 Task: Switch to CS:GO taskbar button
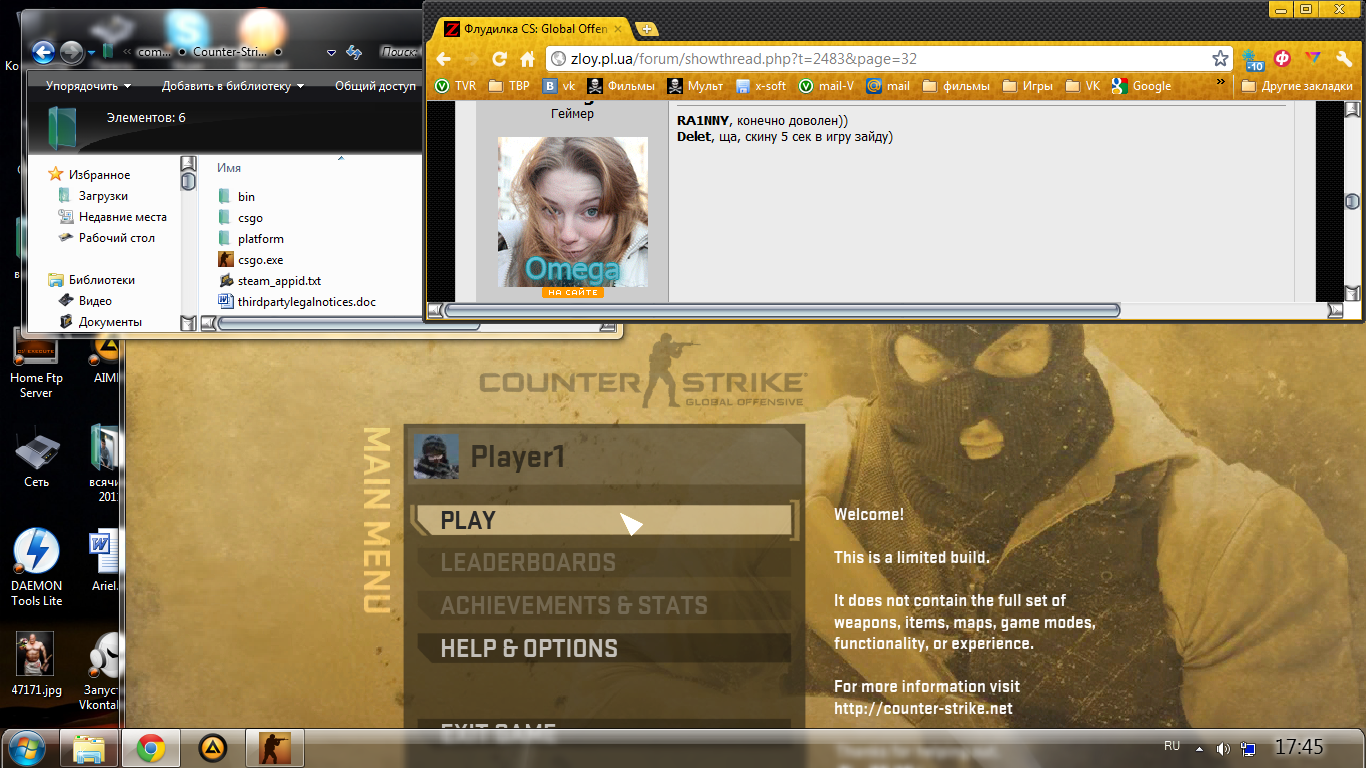coord(275,747)
